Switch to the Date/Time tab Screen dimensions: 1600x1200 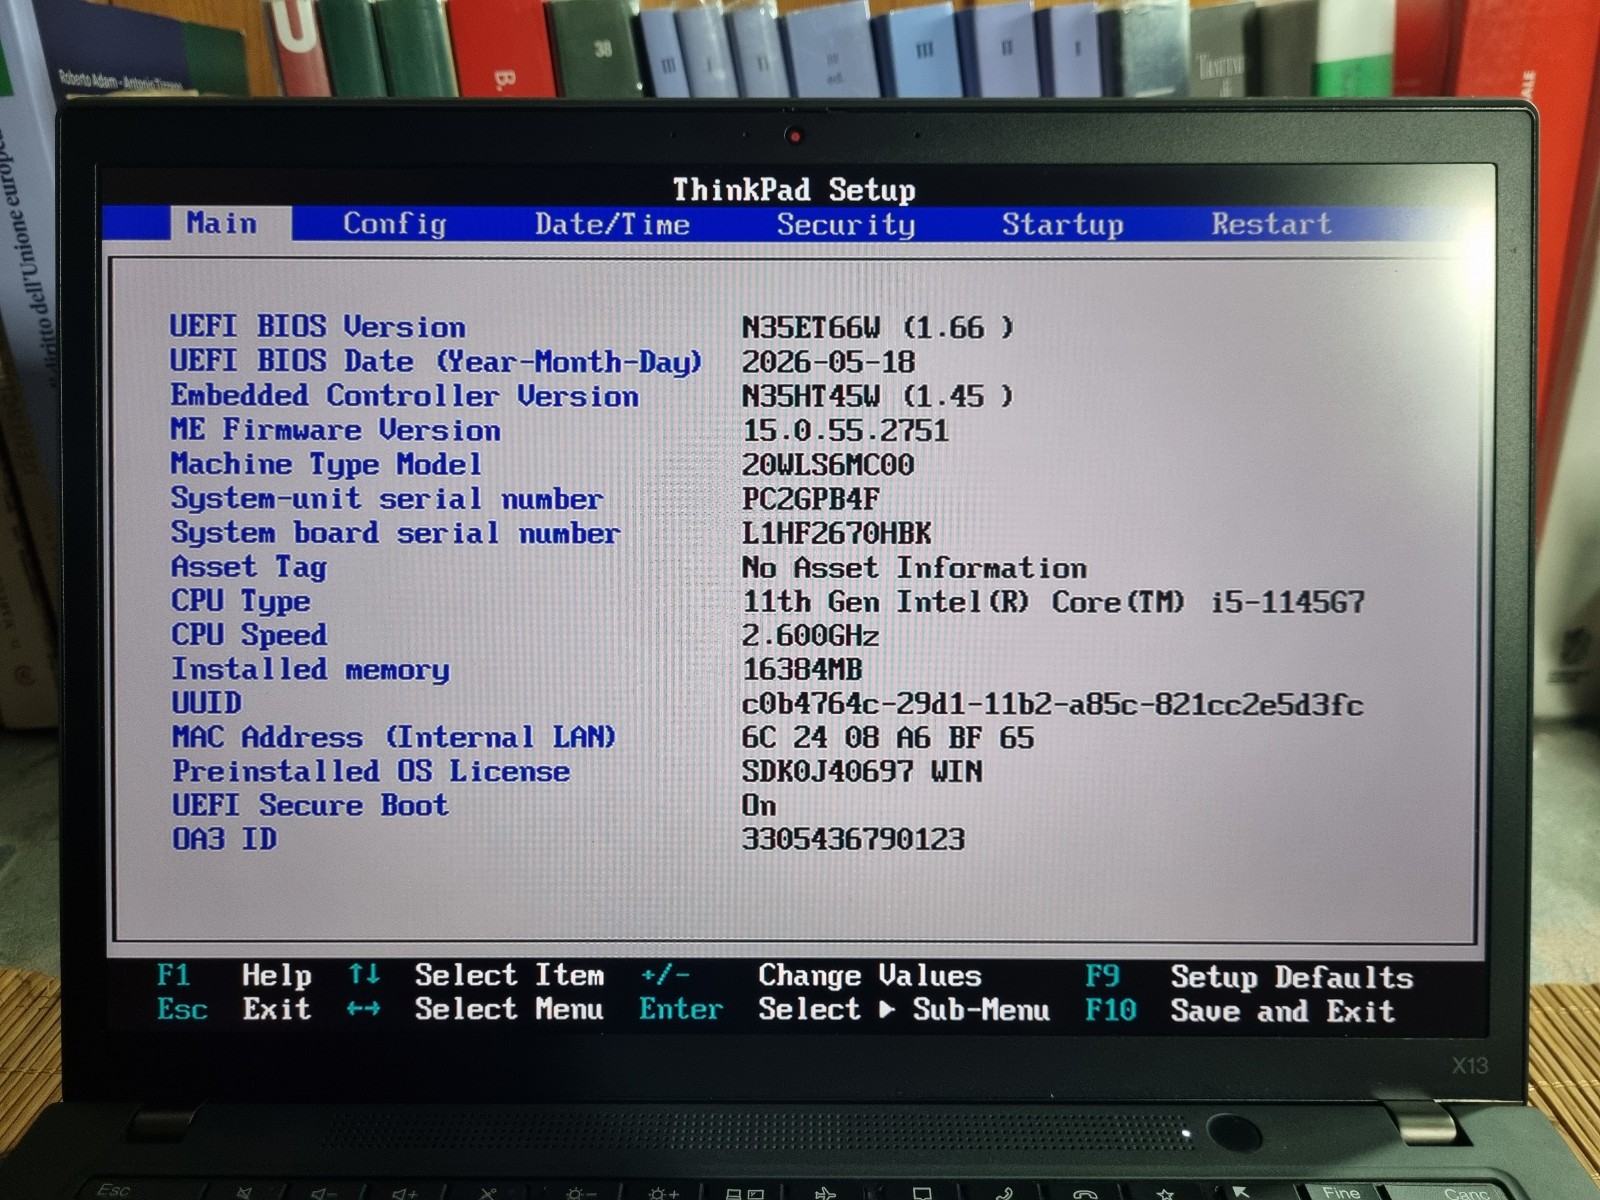[x=612, y=224]
